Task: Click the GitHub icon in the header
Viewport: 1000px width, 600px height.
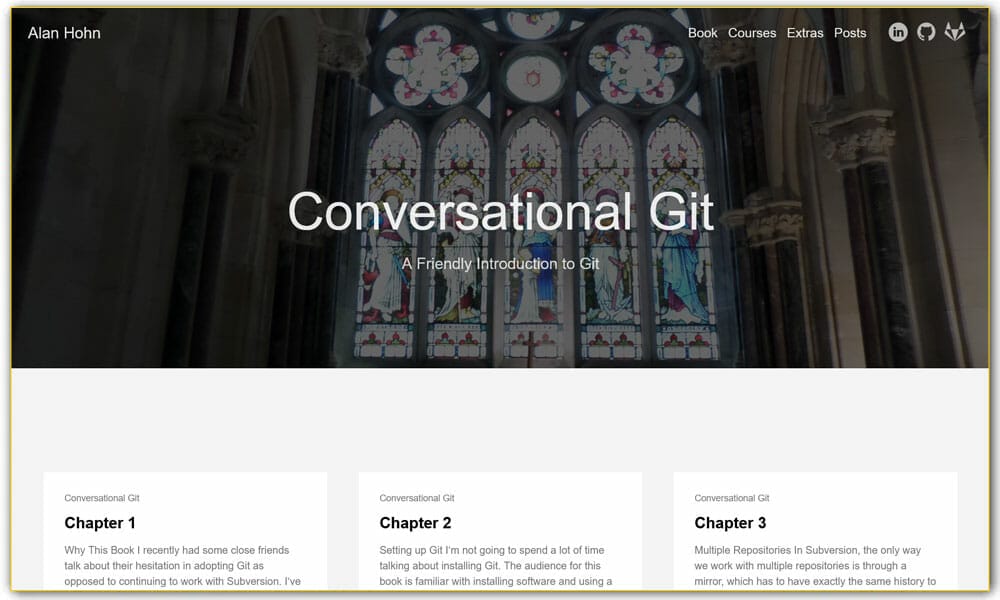Action: (x=925, y=32)
